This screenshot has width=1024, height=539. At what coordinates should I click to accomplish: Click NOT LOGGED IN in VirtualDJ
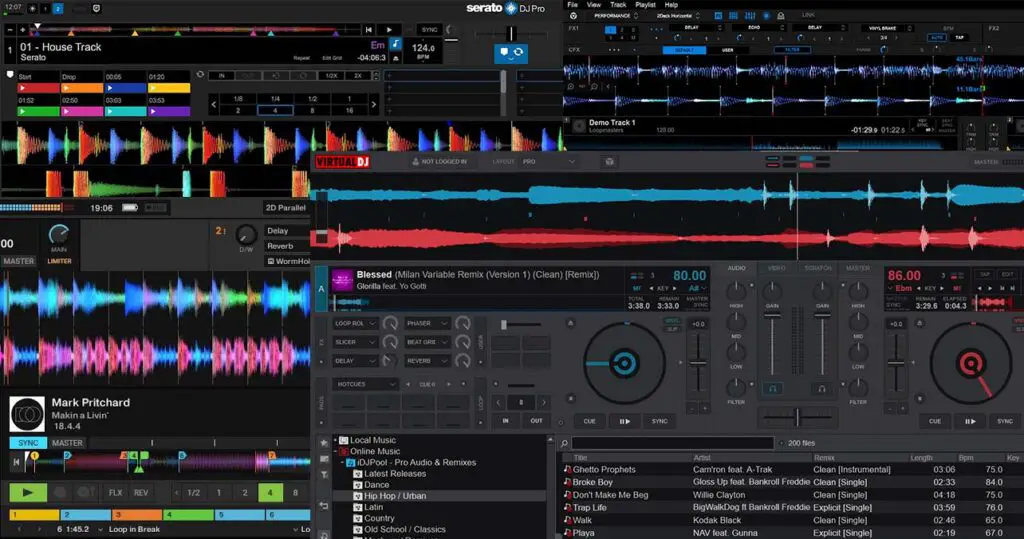[439, 161]
